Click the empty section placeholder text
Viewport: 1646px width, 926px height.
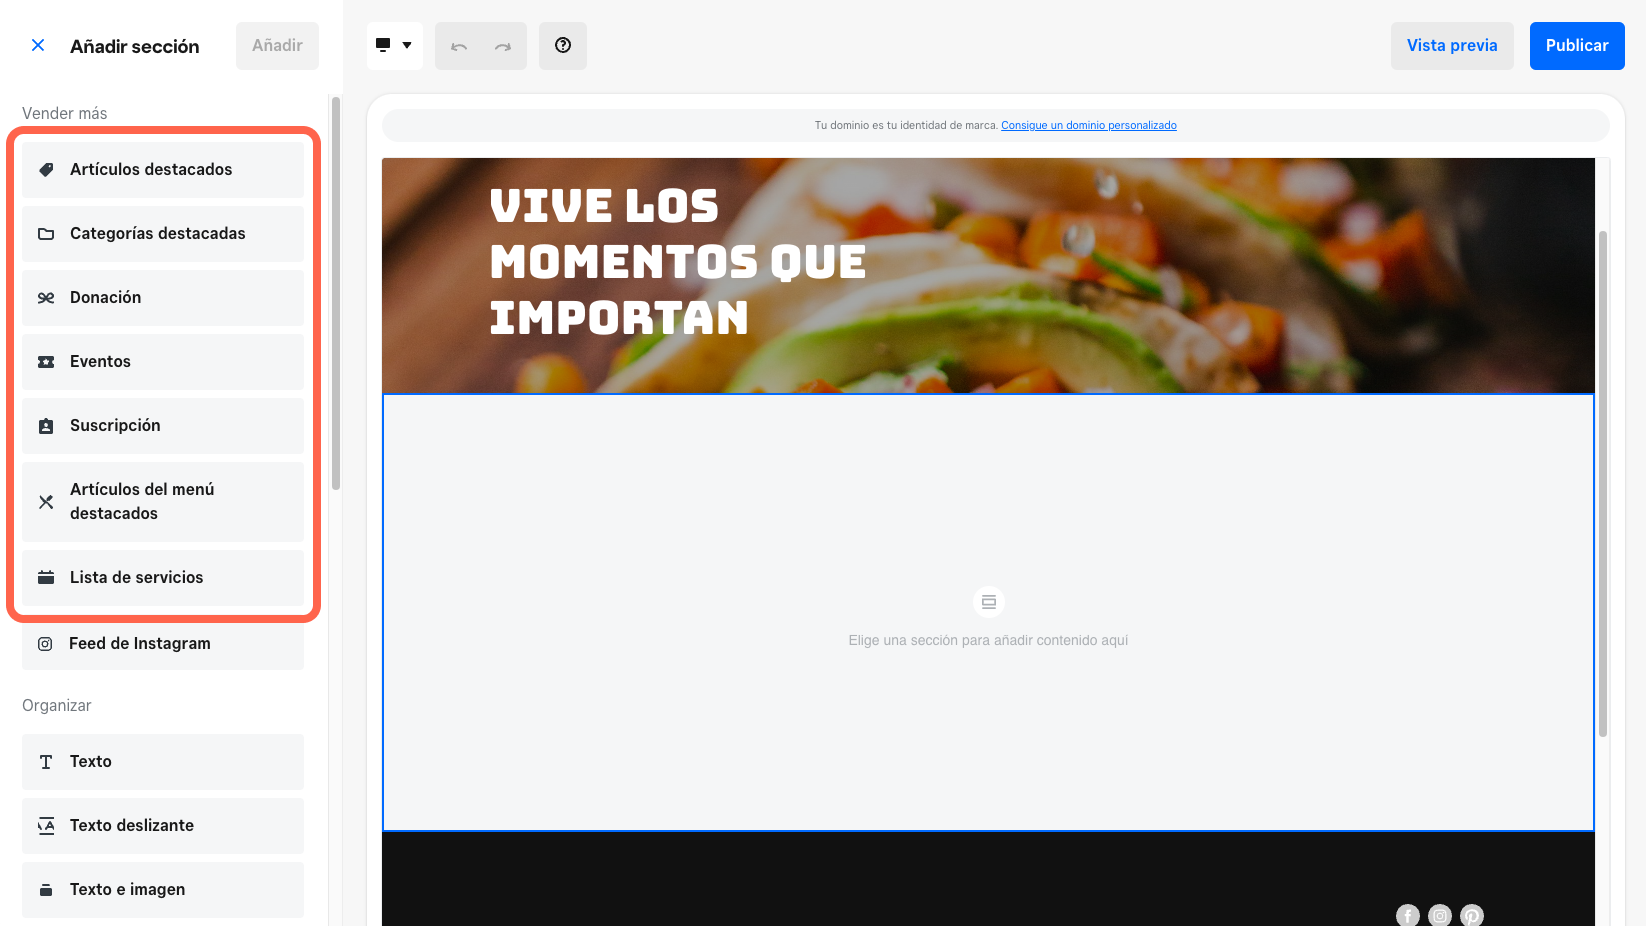point(988,640)
